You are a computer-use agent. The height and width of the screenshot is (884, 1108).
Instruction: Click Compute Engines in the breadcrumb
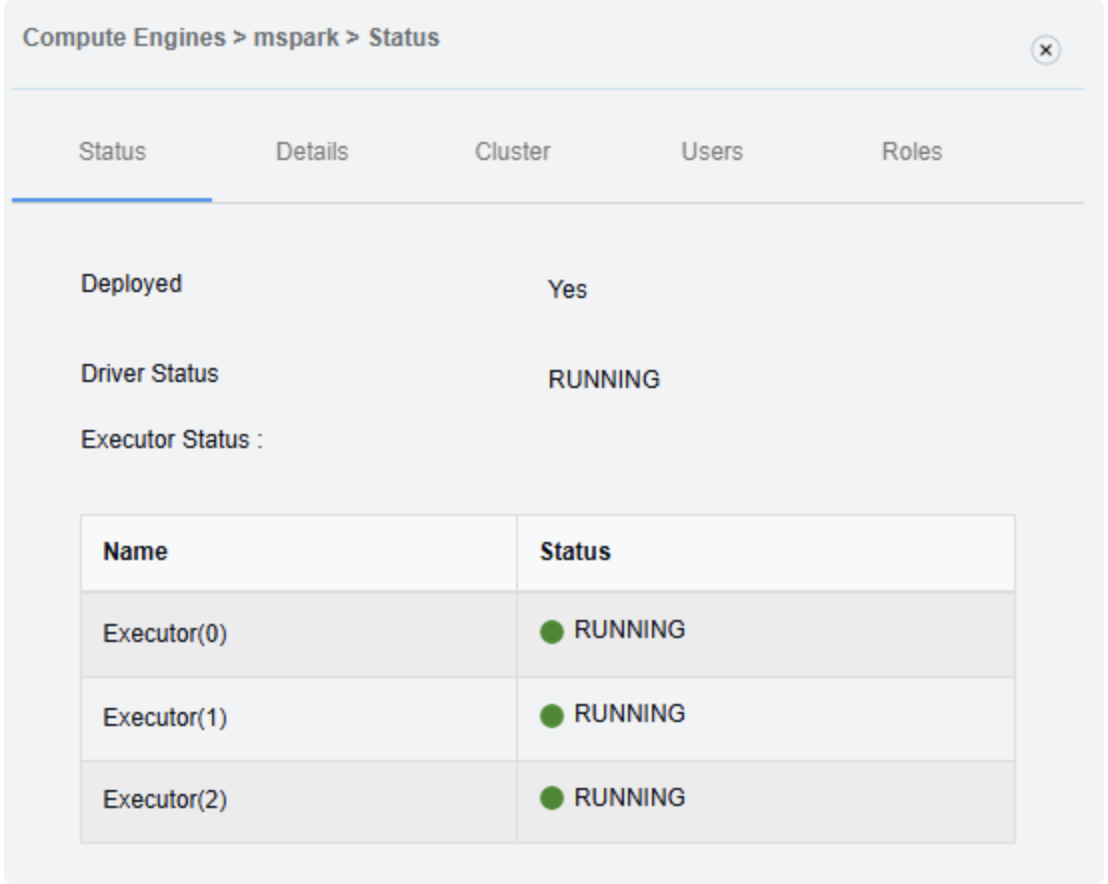pyautogui.click(x=124, y=38)
